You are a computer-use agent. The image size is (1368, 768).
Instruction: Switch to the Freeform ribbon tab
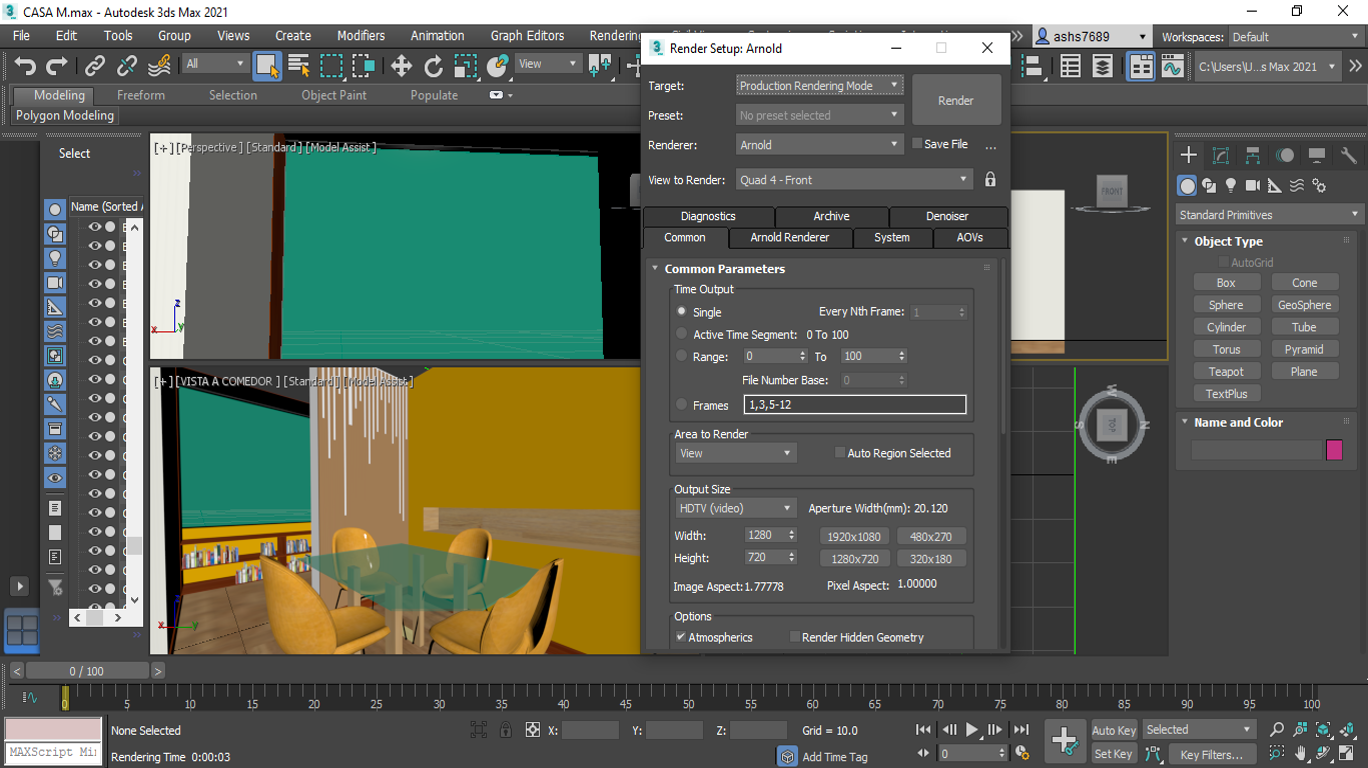click(x=141, y=95)
